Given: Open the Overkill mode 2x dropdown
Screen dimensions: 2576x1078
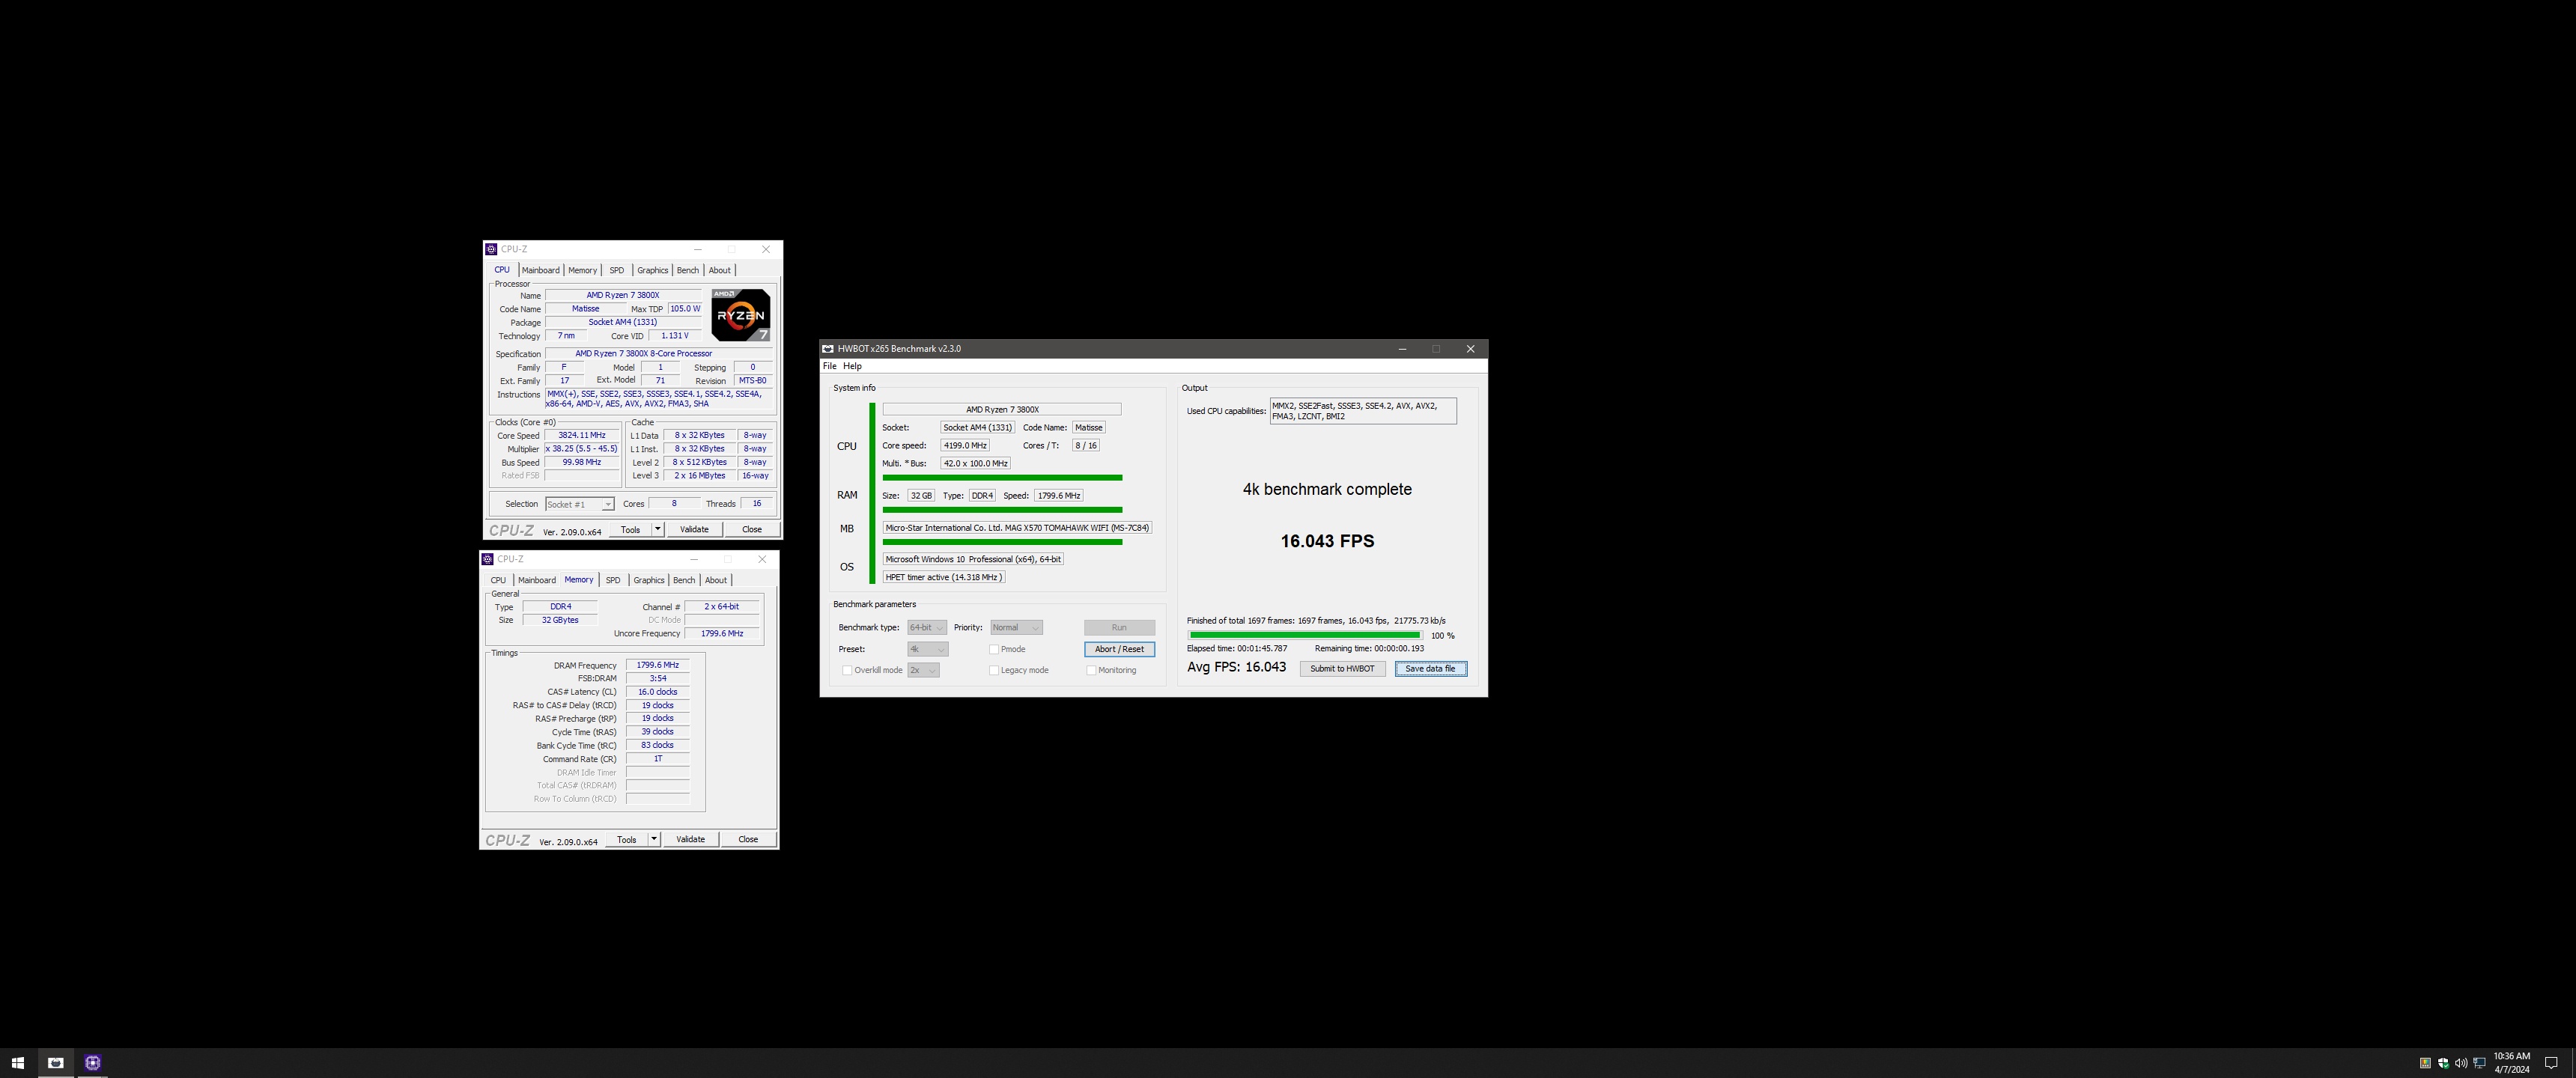Looking at the screenshot, I should click(923, 671).
